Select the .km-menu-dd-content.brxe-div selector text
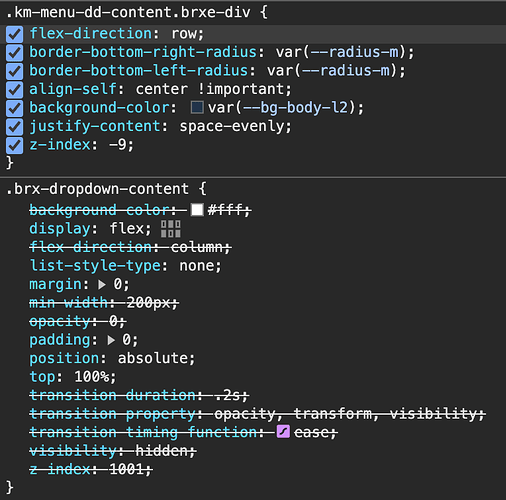Screen dimensions: 506x500 pyautogui.click(x=128, y=13)
